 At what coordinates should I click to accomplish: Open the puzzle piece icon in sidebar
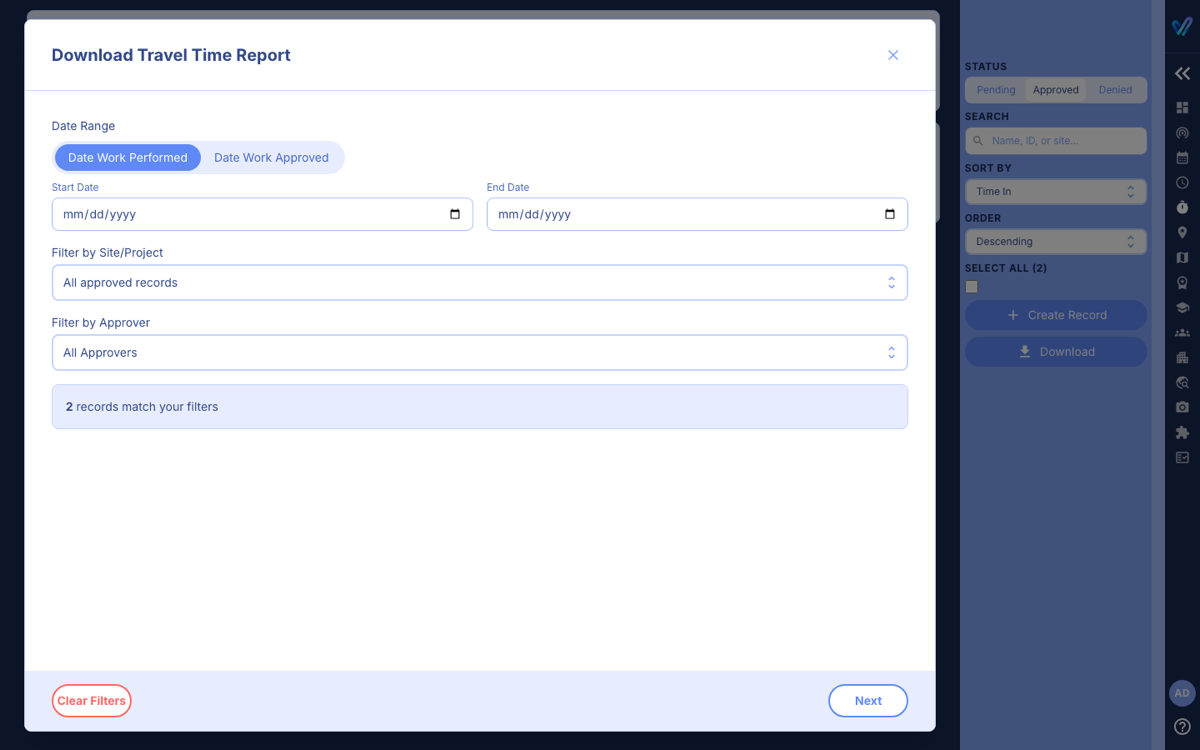1182,433
